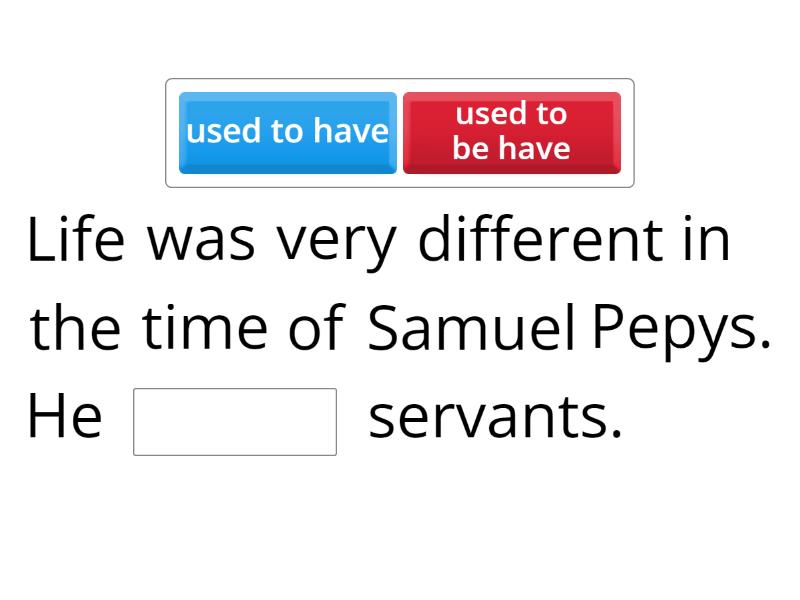Click the word 'Life' in the sentence
This screenshot has height=600, width=800.
[75, 240]
